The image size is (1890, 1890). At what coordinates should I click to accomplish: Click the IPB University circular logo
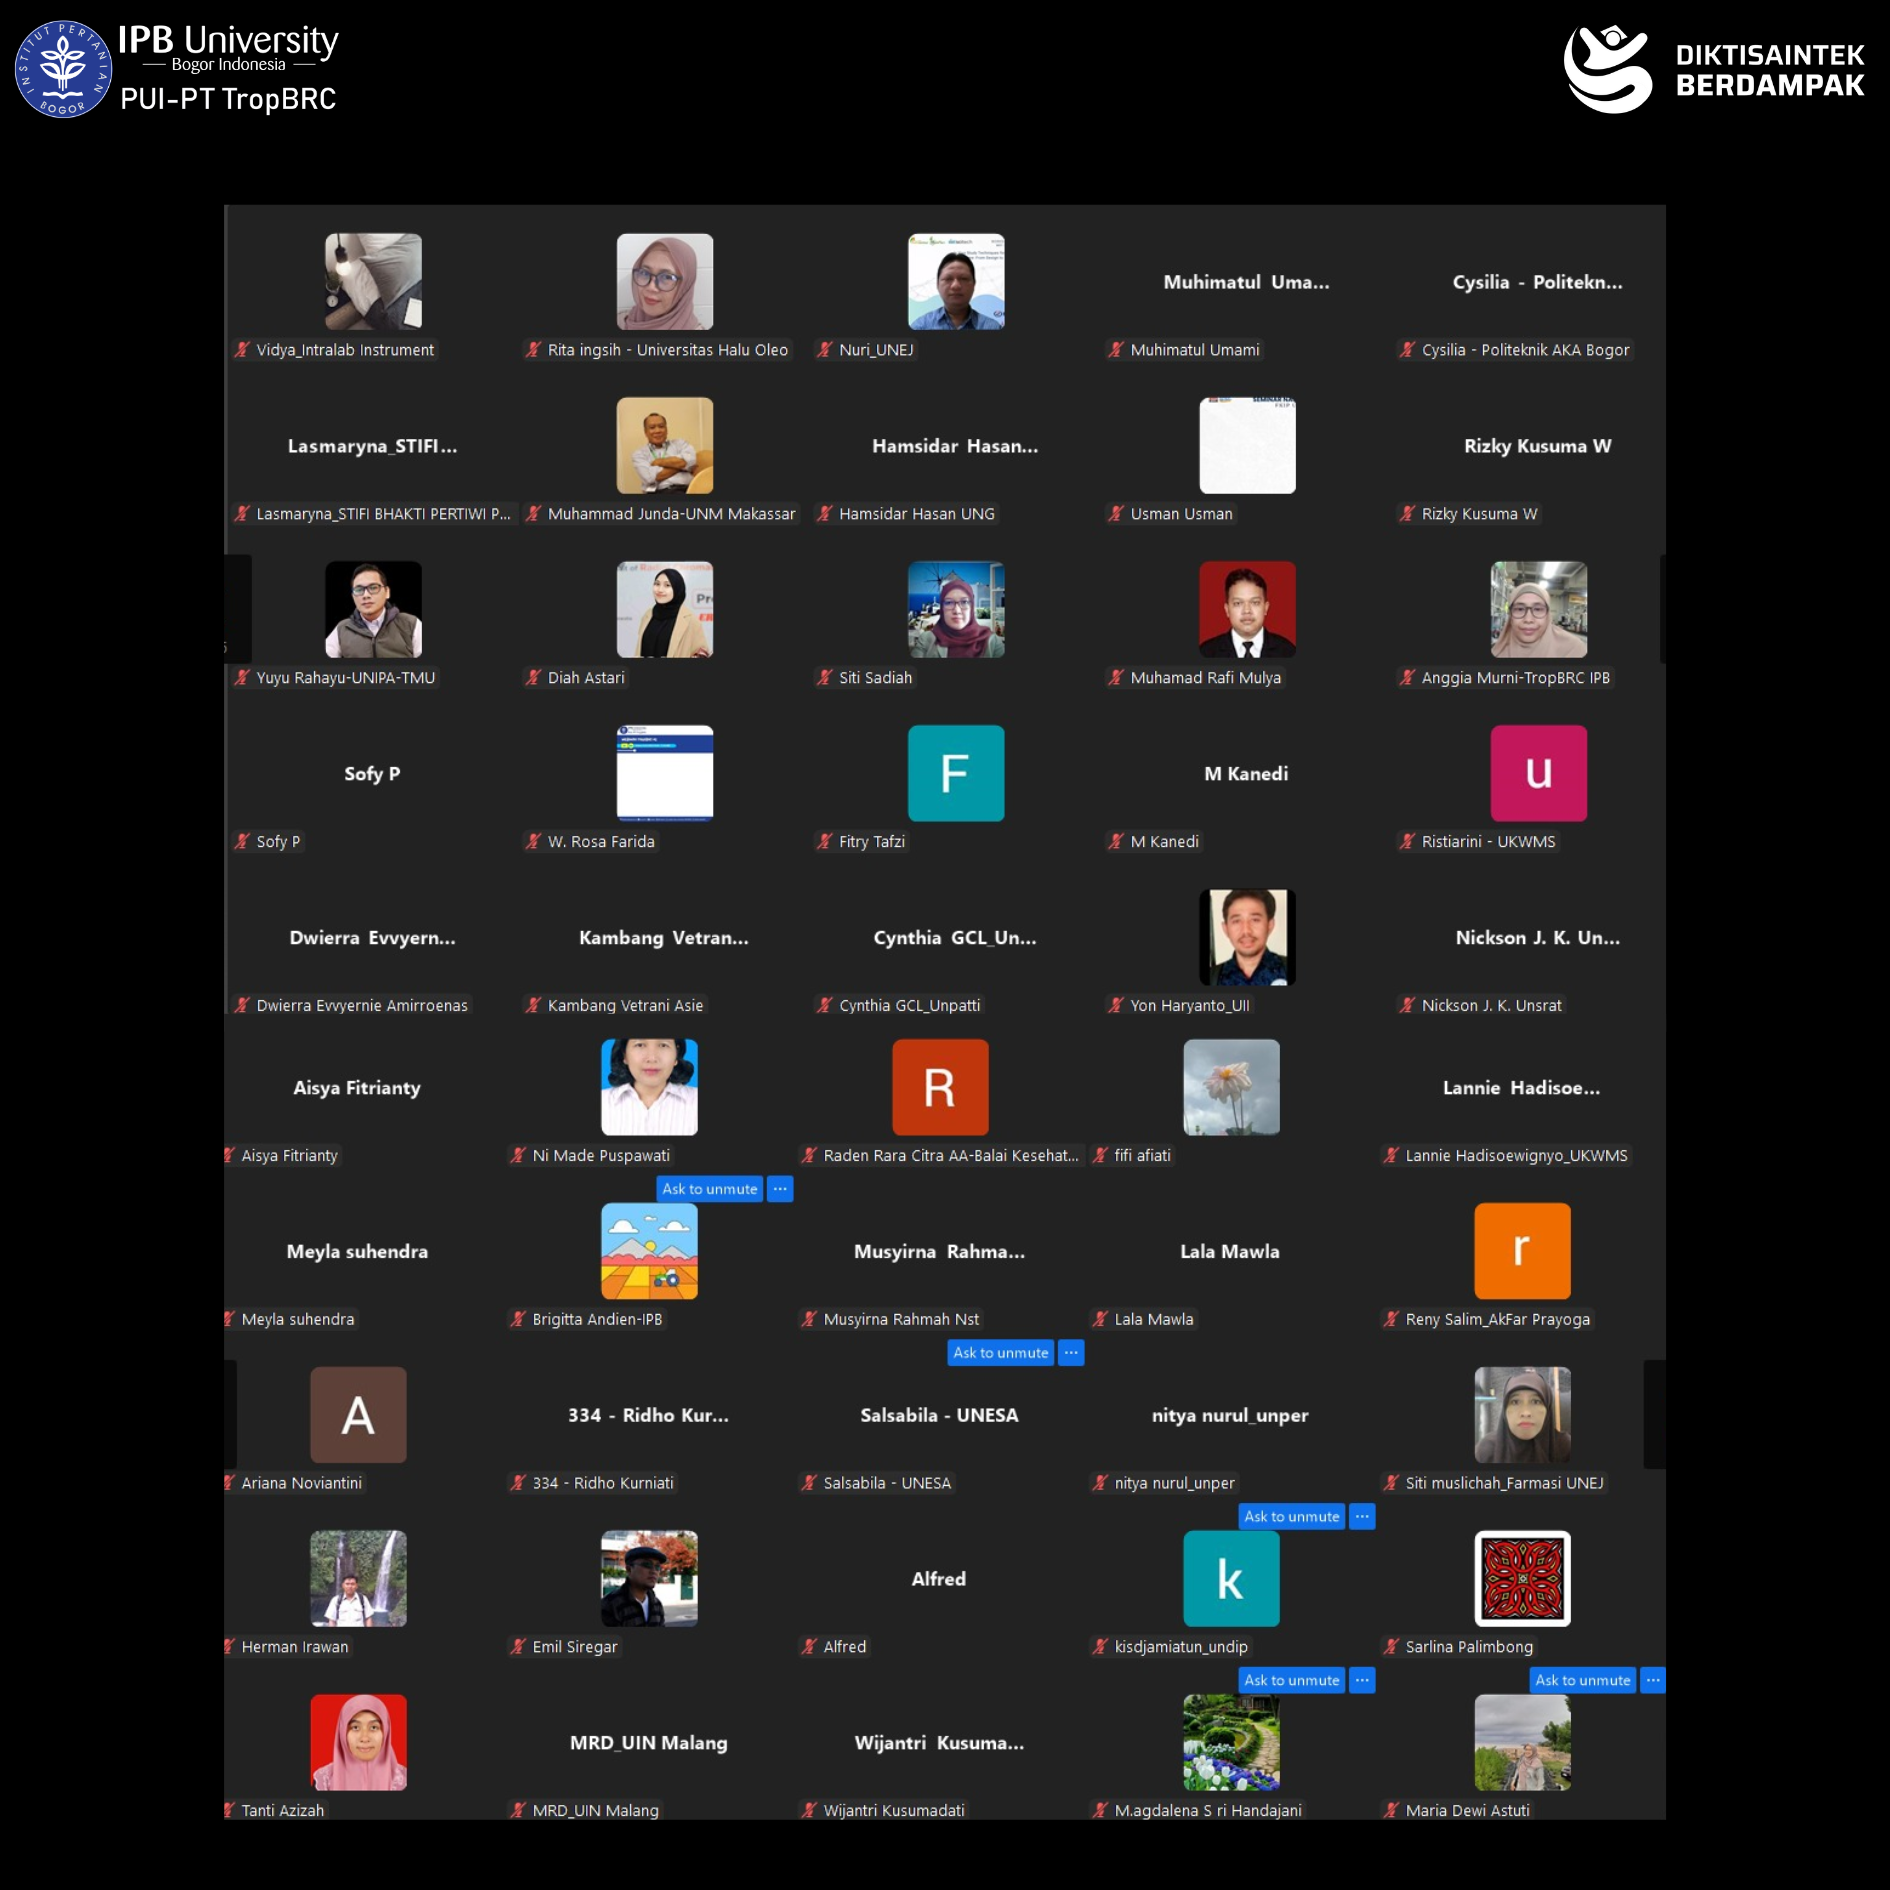click(63, 69)
